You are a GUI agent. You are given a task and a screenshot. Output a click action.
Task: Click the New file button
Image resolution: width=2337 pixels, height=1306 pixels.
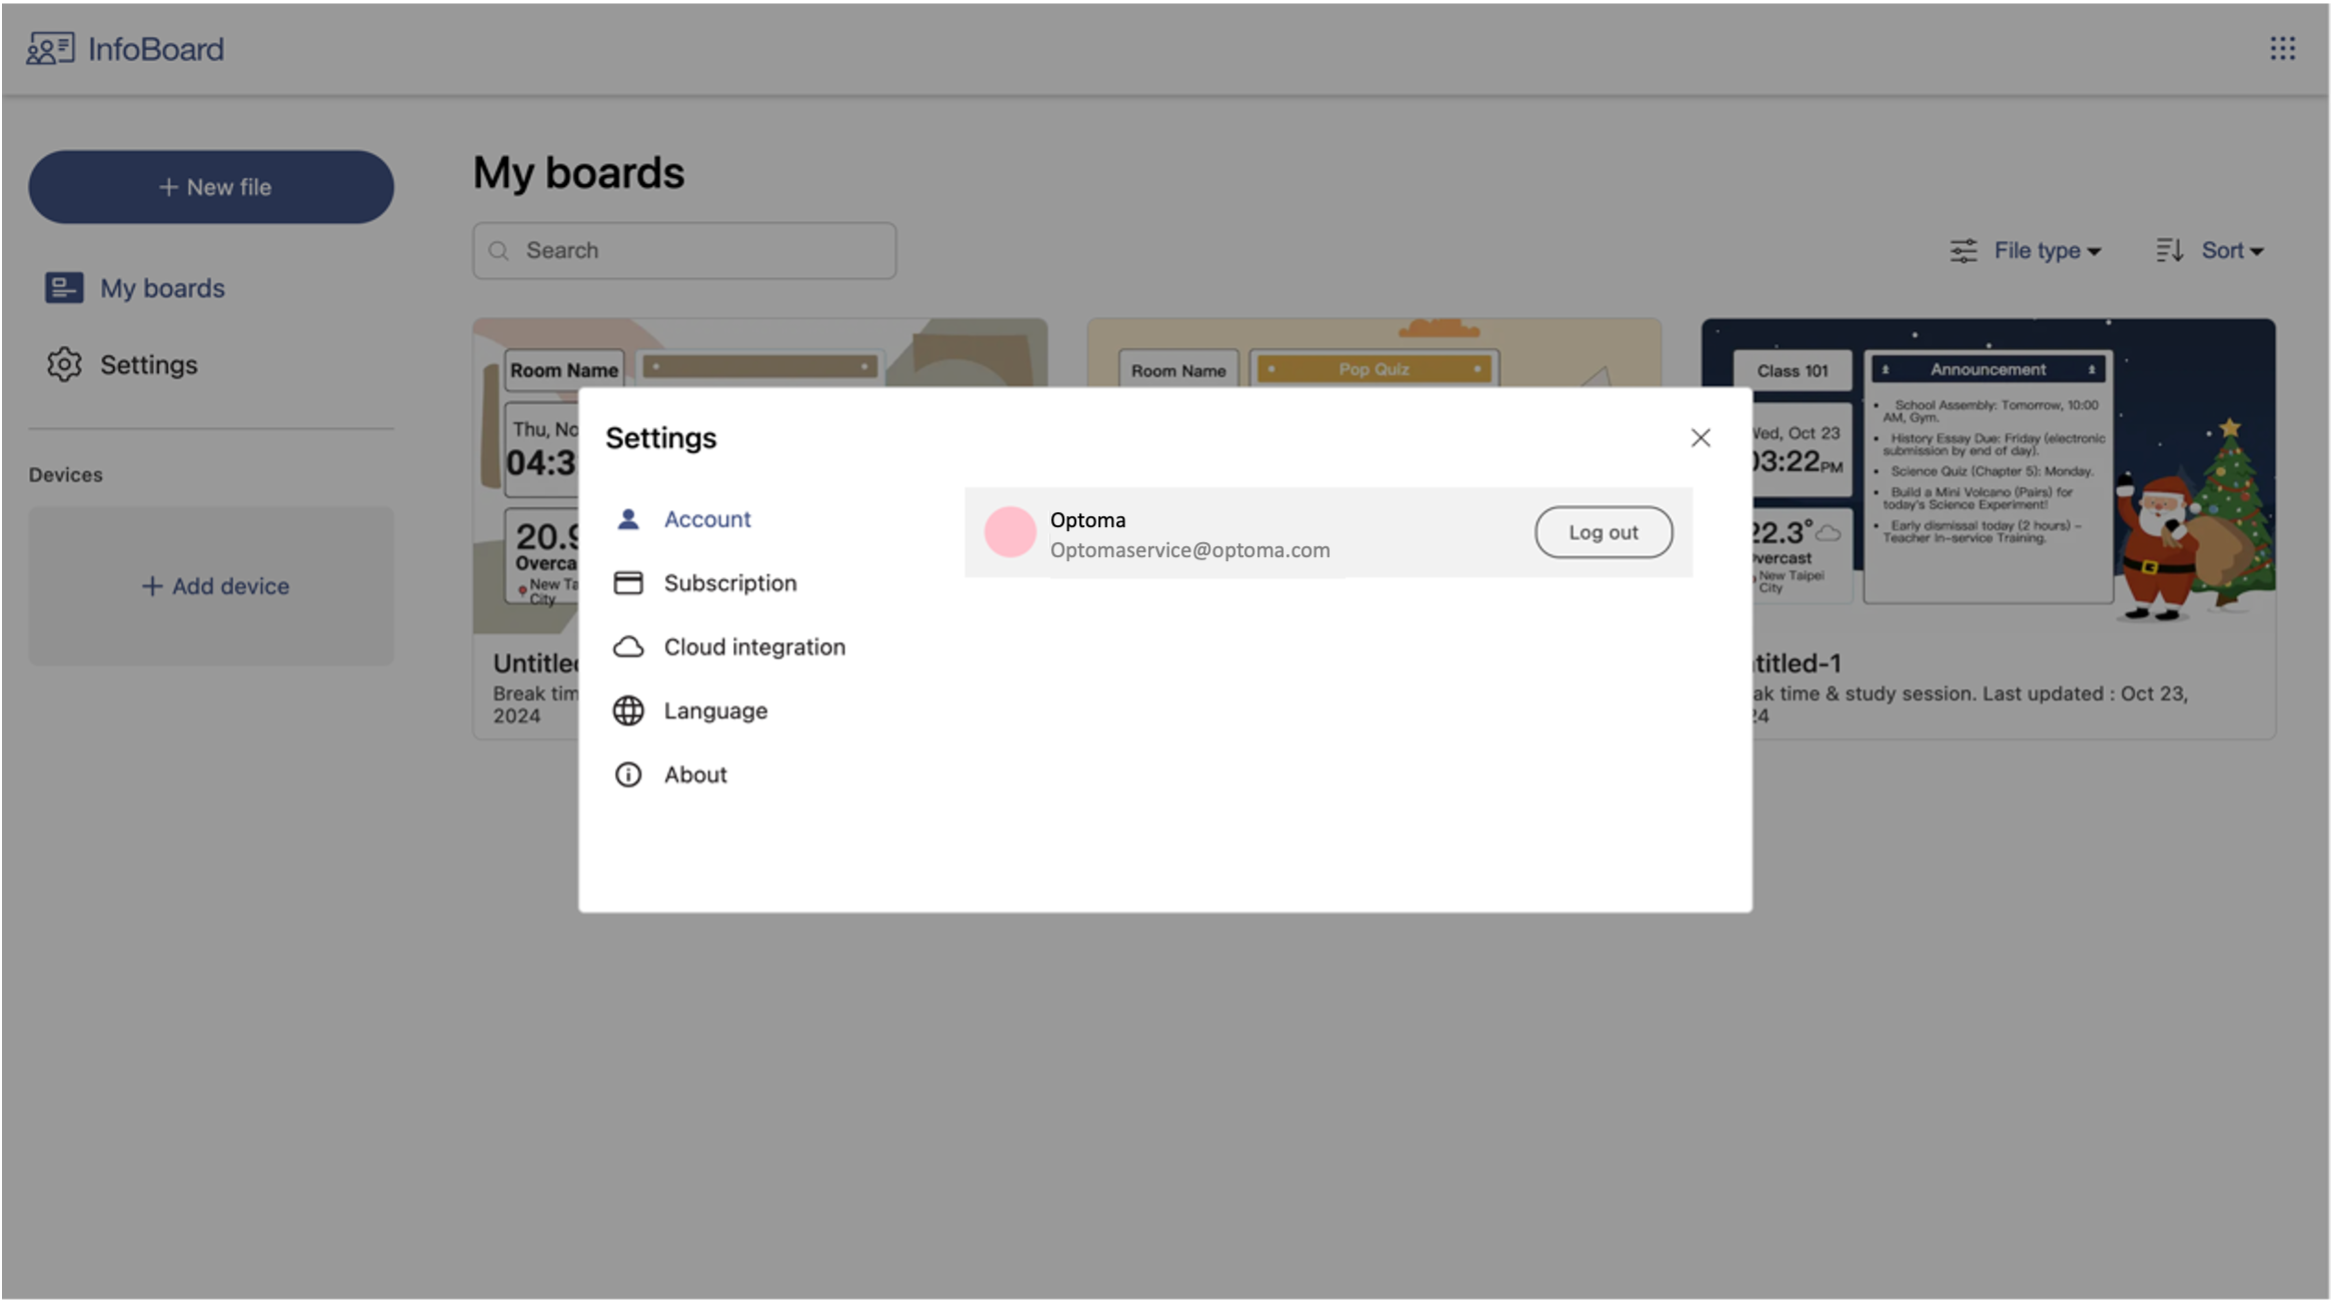coord(211,187)
